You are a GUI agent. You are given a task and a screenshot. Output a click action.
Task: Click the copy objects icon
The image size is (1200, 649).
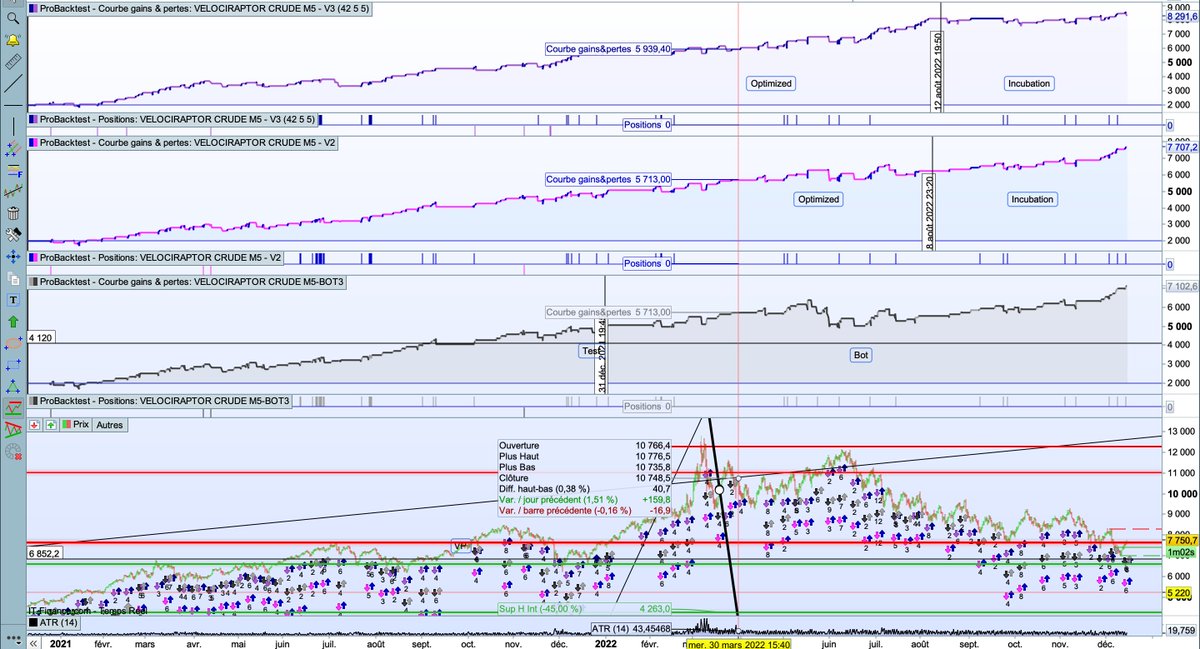(x=14, y=277)
